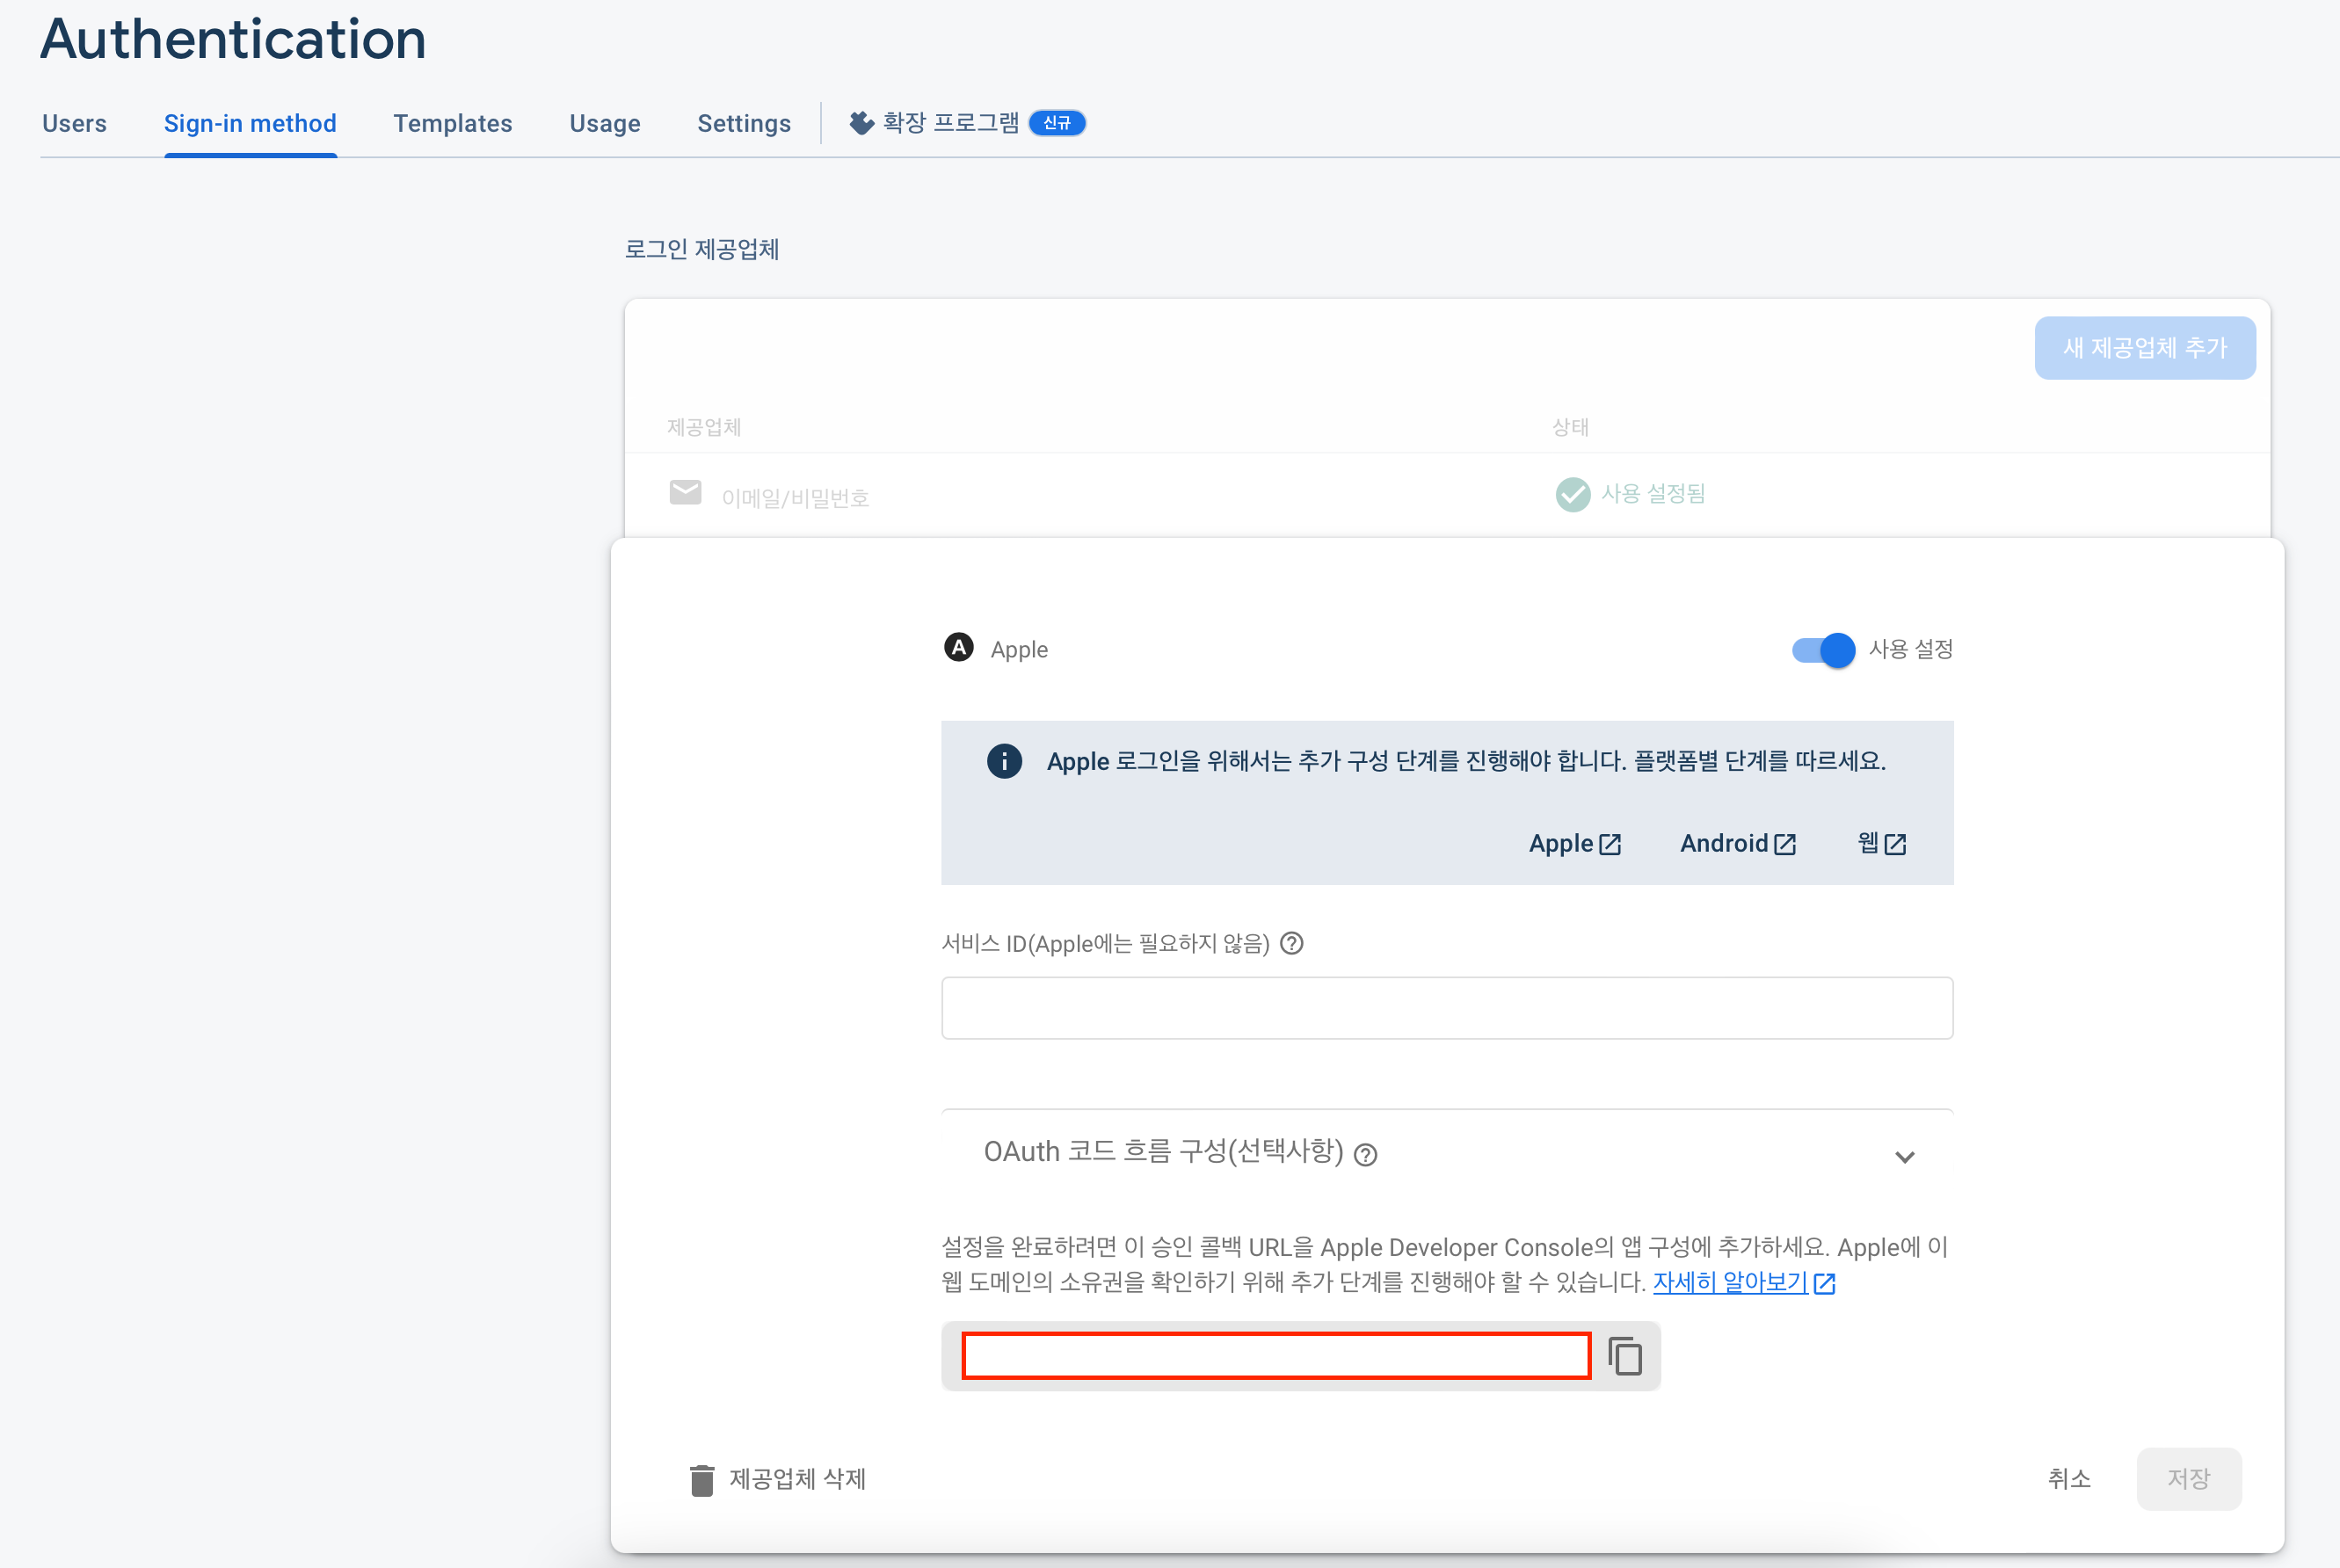Open the Android platform setup link

click(1738, 843)
